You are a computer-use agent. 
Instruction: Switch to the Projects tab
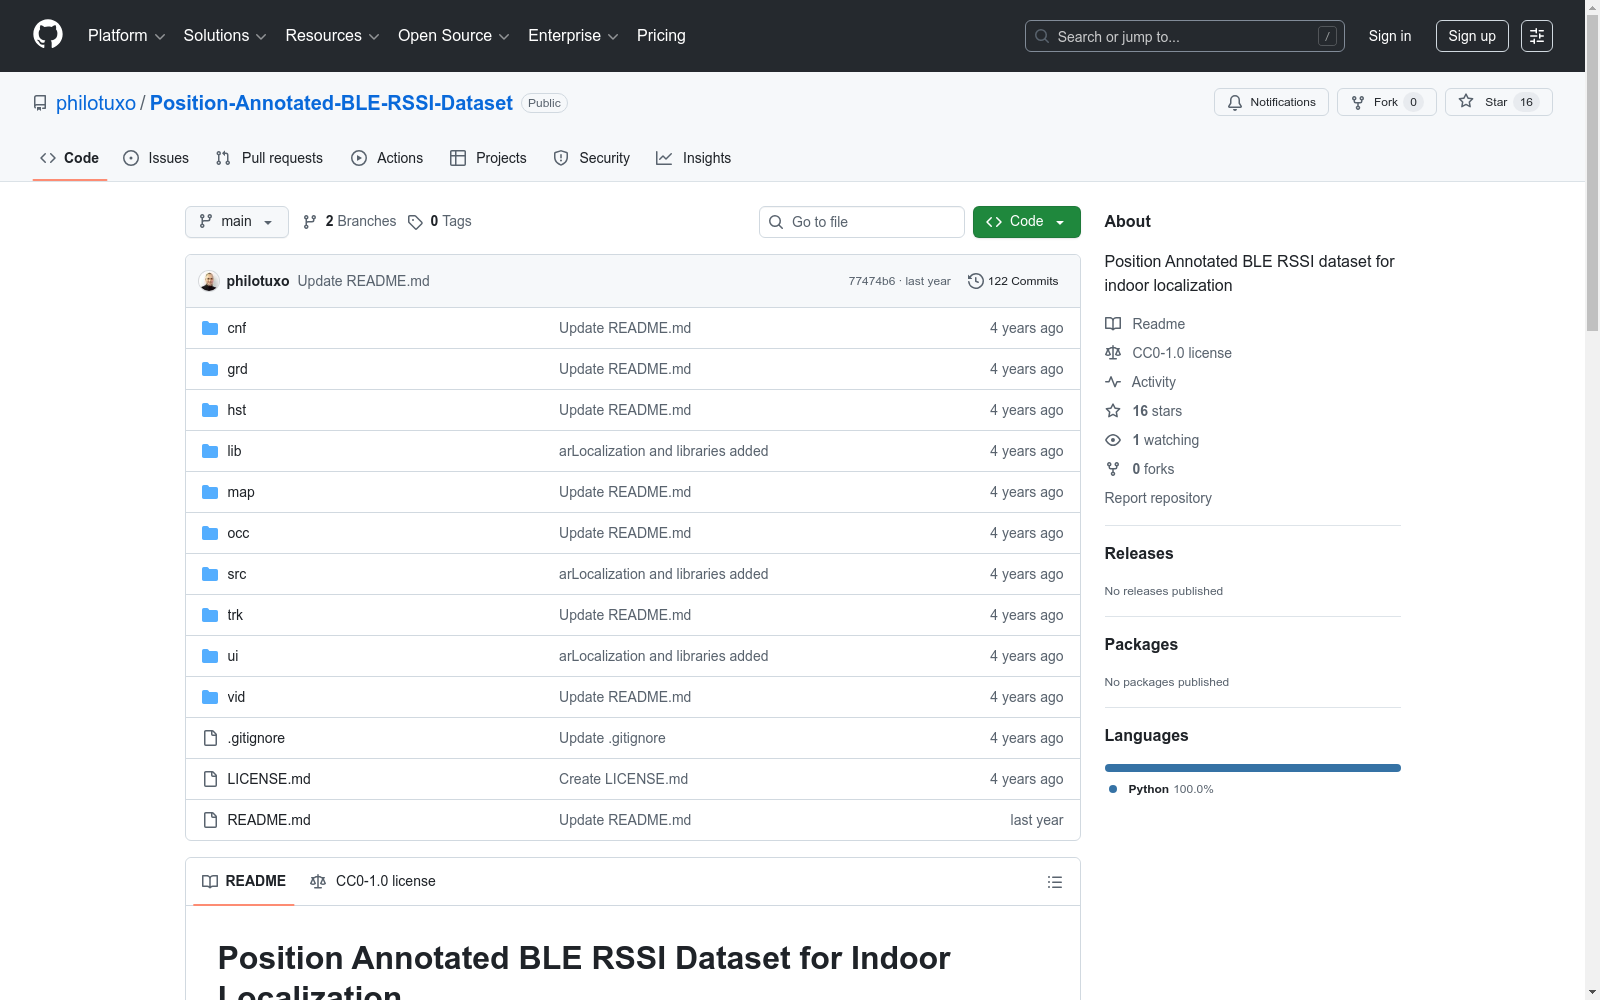[488, 158]
